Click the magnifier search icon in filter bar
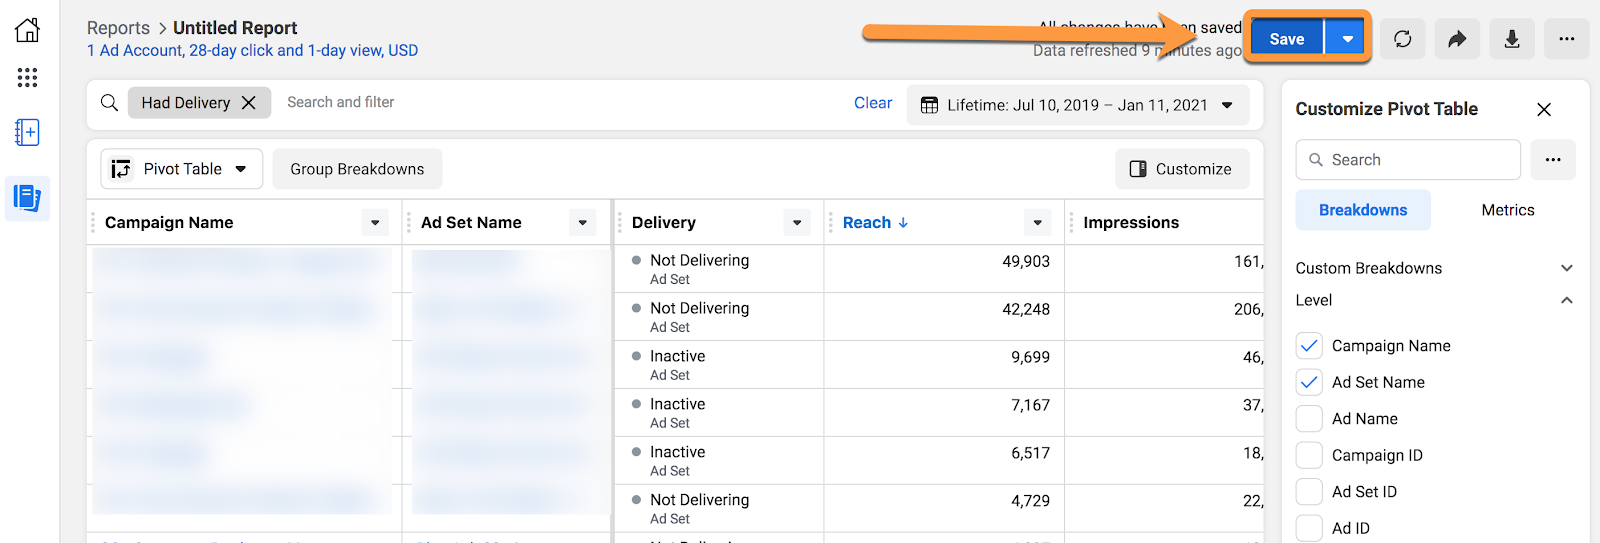 pyautogui.click(x=109, y=102)
